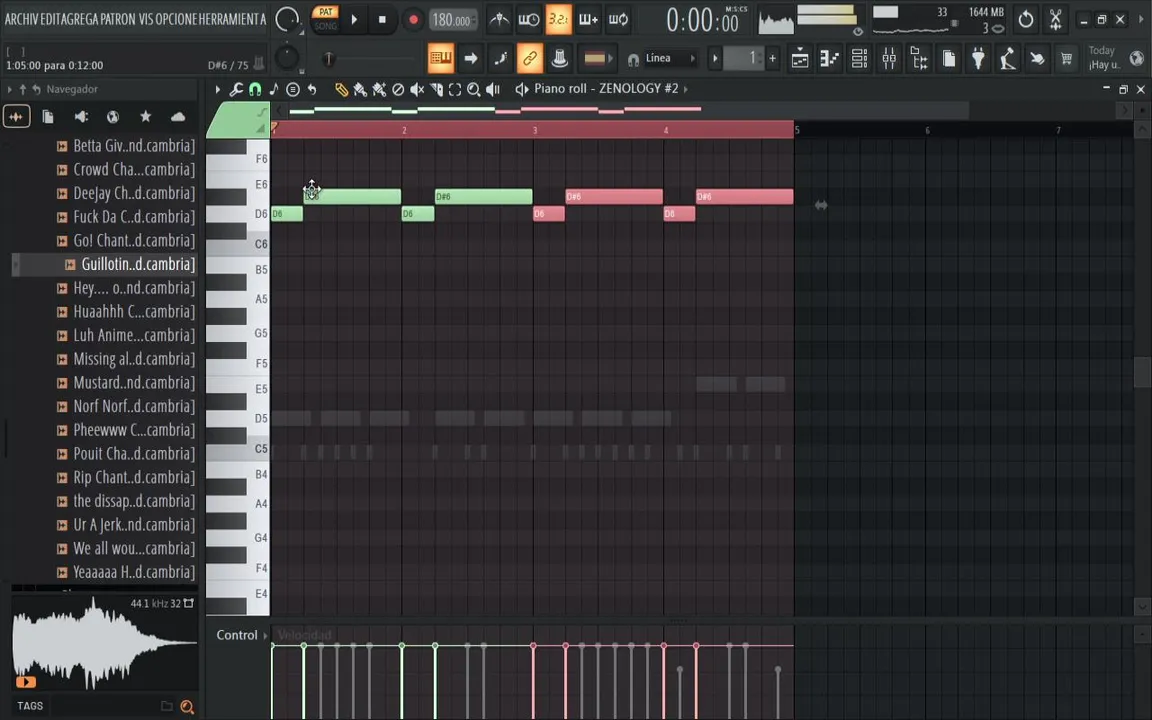Toggle the 3.2.1 countdown before recording

pyautogui.click(x=558, y=20)
